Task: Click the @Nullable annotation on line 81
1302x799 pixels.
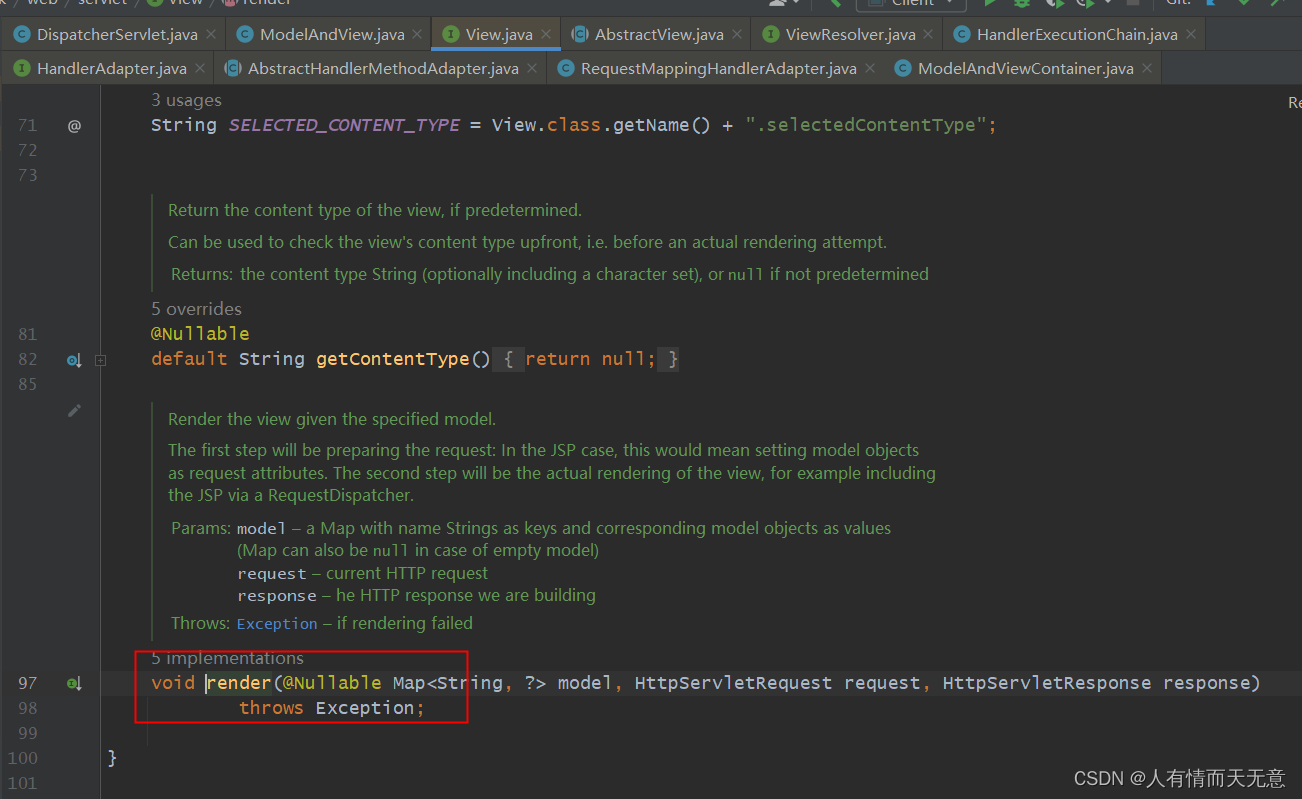Action: 200,334
